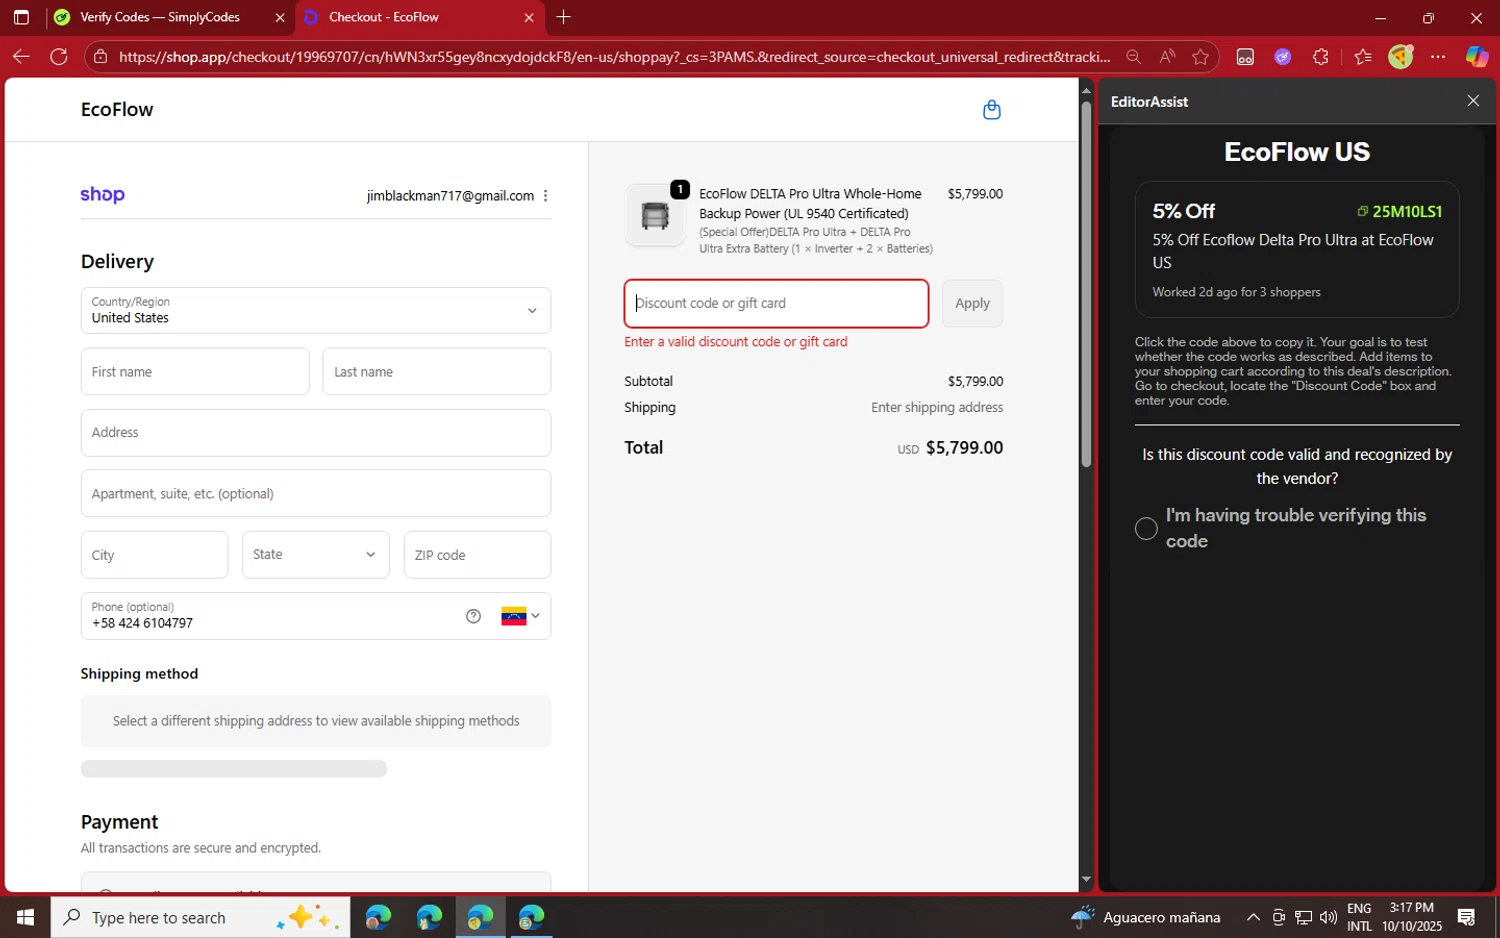View site information lock icon
This screenshot has height=938, width=1500.
[100, 57]
